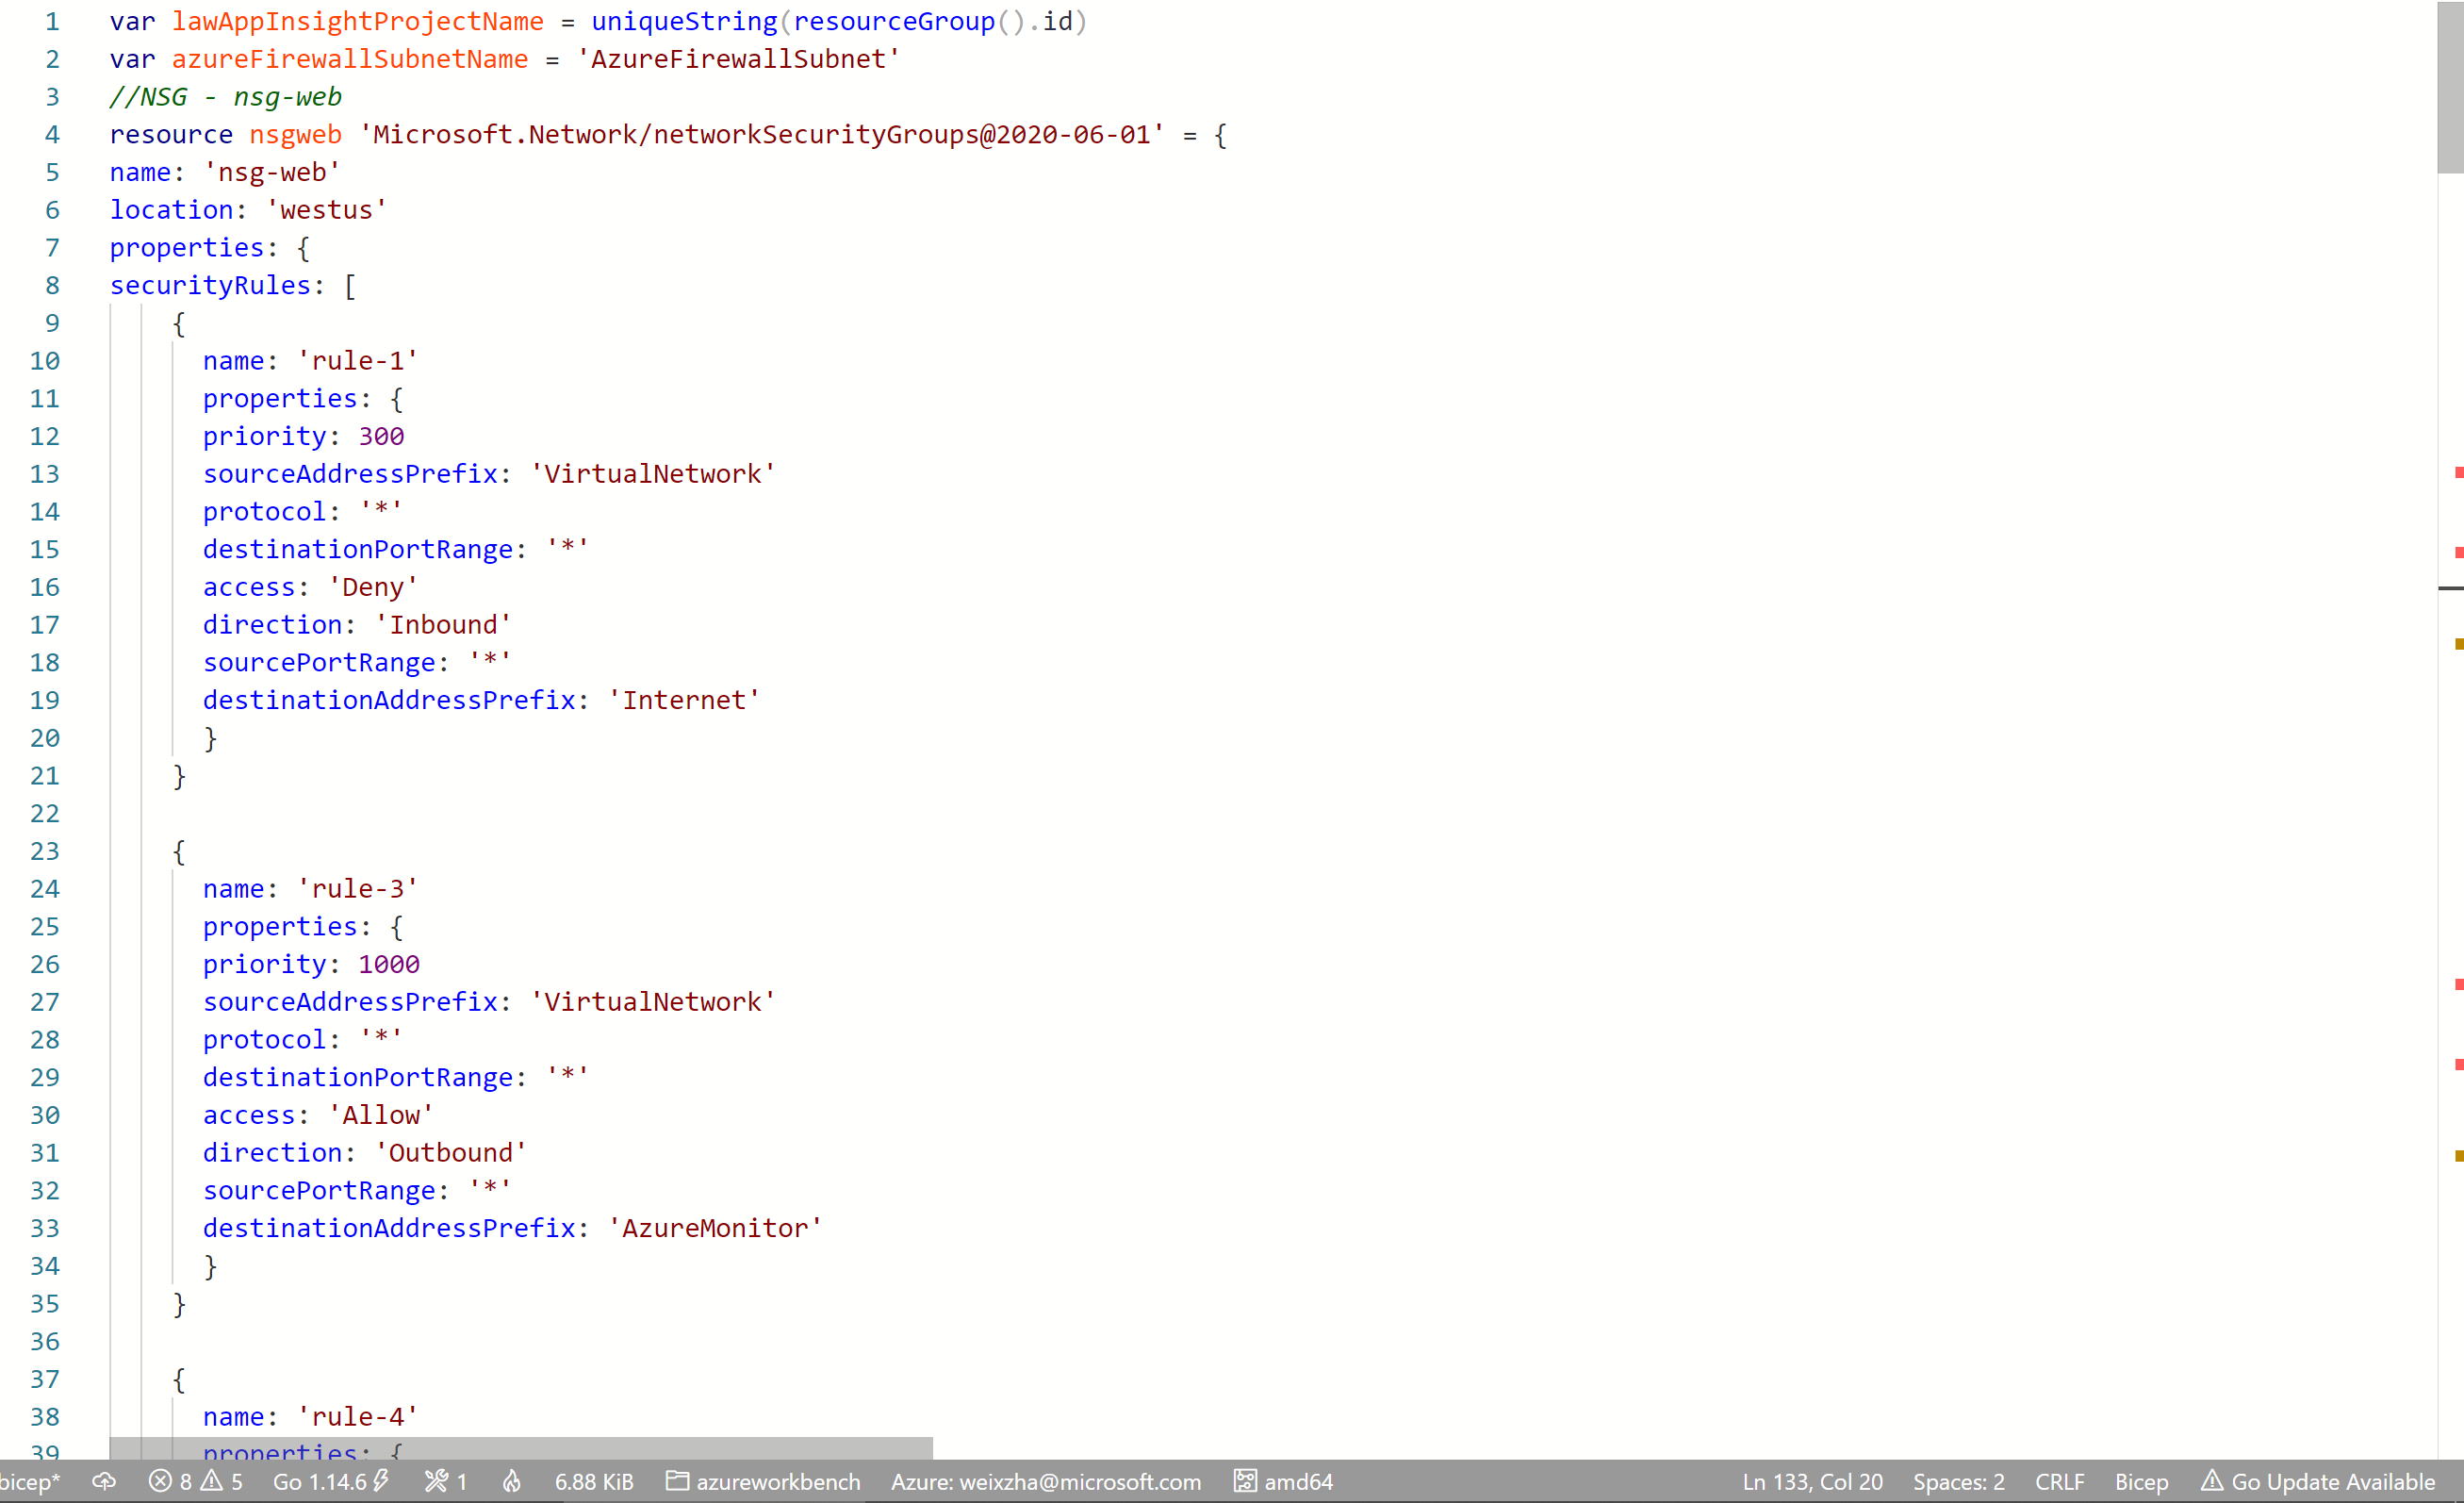Click the horizontal scrollbar at editor bottom
Viewport: 2464px width, 1503px height.
[x=520, y=1447]
